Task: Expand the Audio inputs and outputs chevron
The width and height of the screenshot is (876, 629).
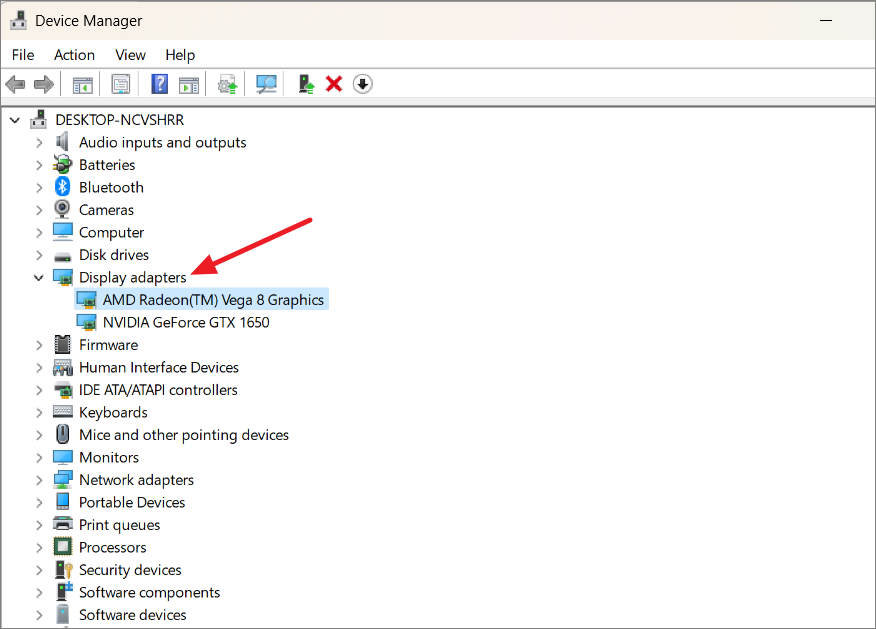Action: click(x=39, y=142)
